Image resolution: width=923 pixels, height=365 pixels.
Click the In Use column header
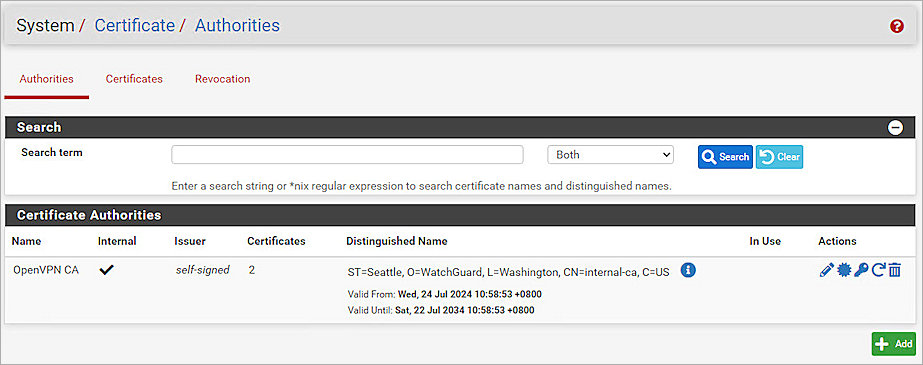click(x=765, y=241)
